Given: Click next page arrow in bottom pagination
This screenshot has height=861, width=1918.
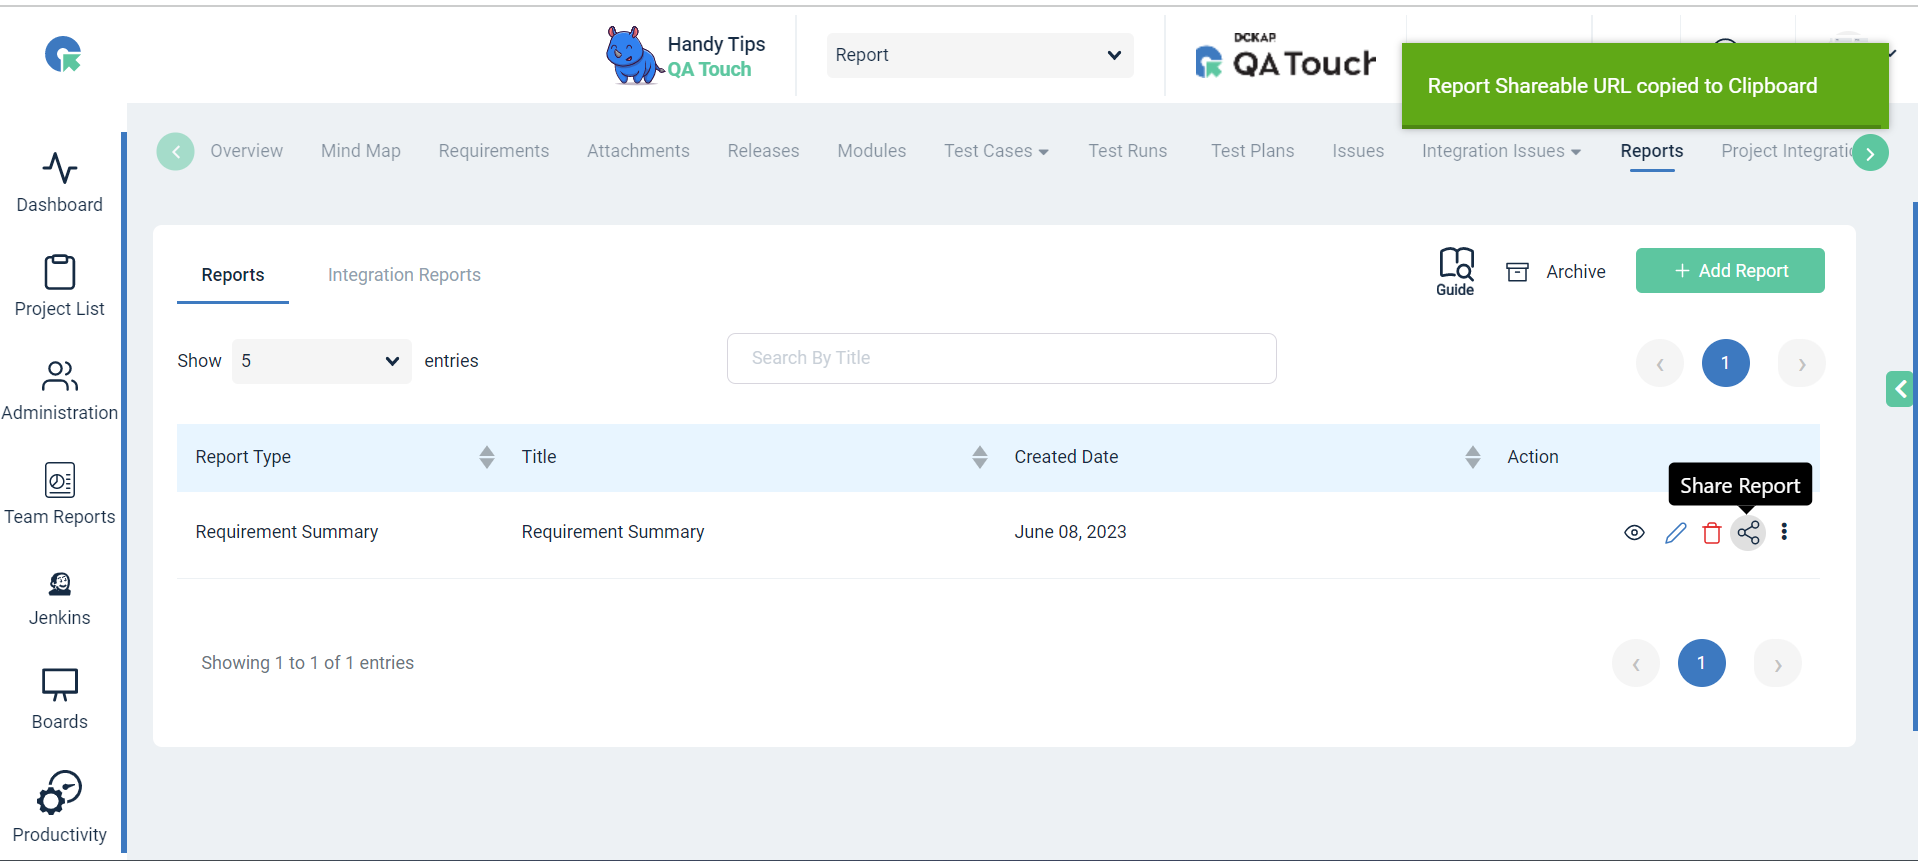Looking at the screenshot, I should (1778, 663).
